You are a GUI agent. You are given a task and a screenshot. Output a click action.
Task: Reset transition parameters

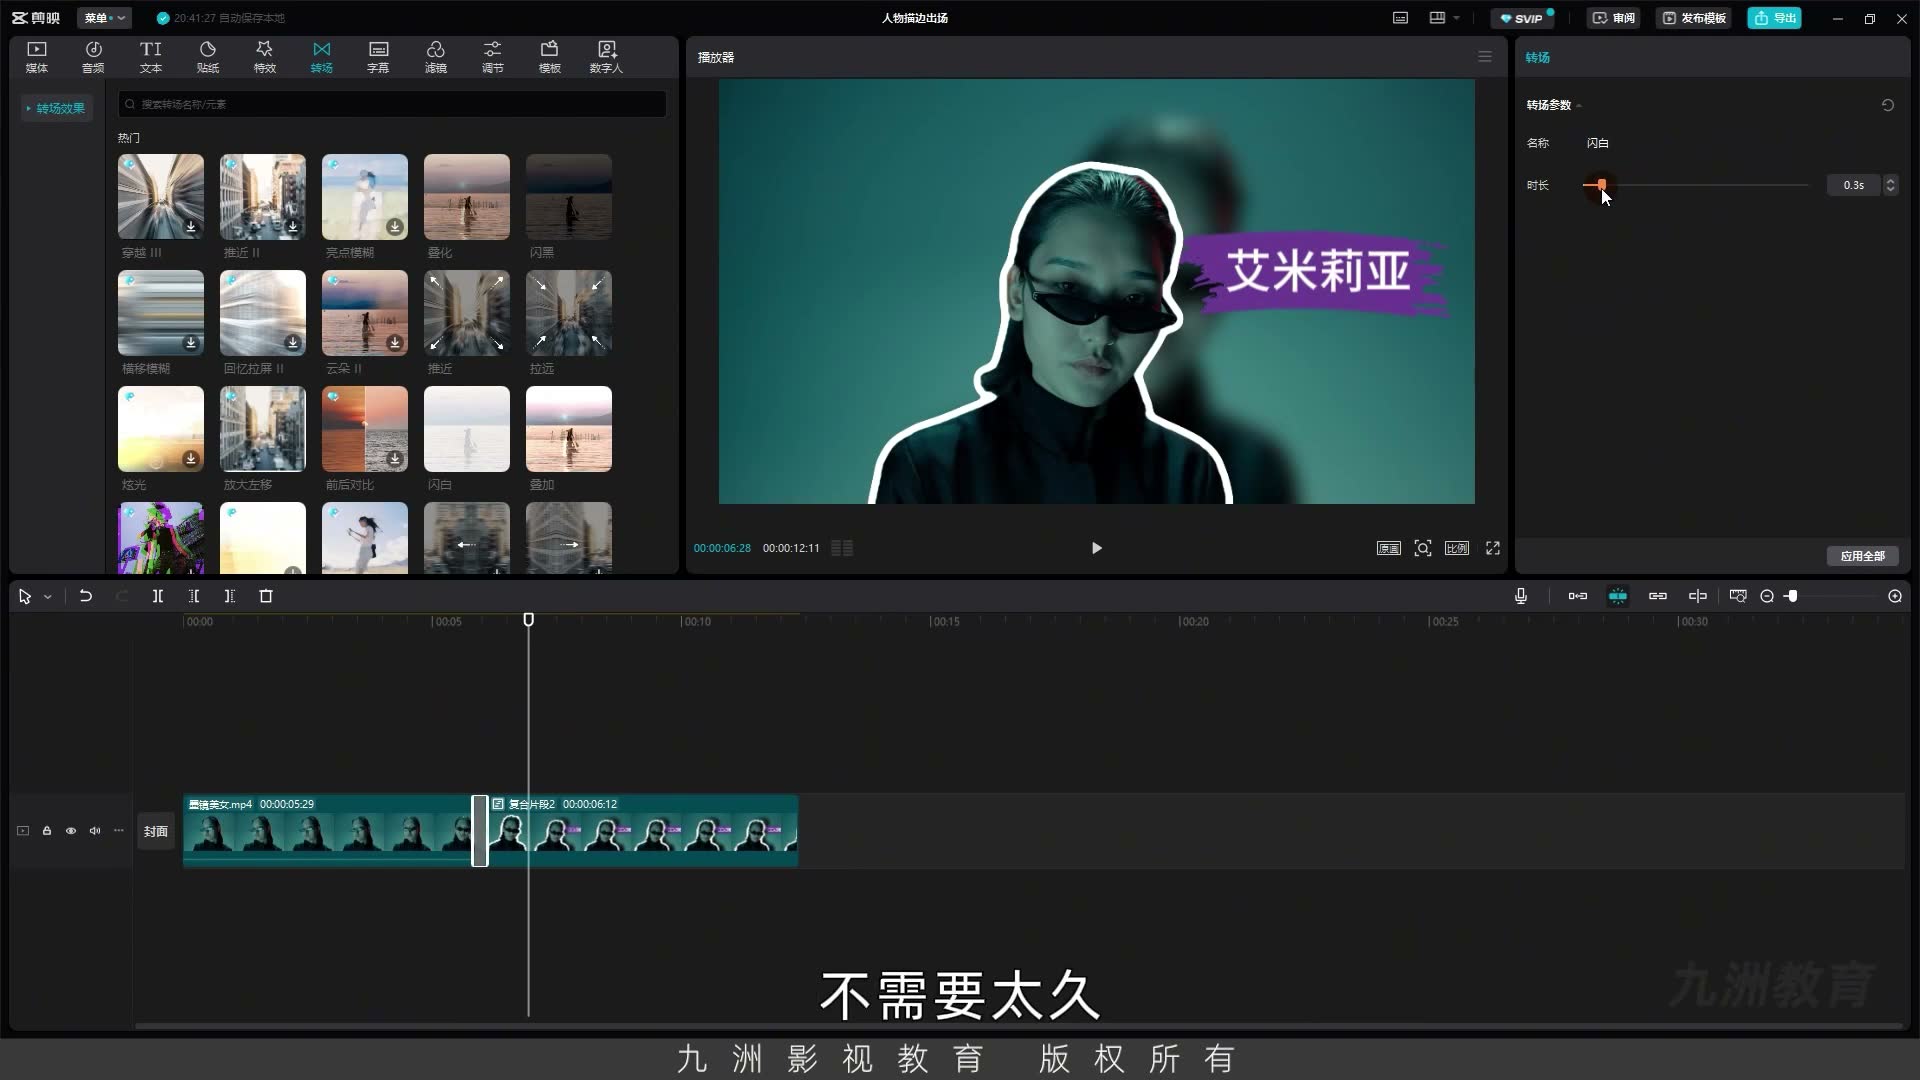[1888, 105]
